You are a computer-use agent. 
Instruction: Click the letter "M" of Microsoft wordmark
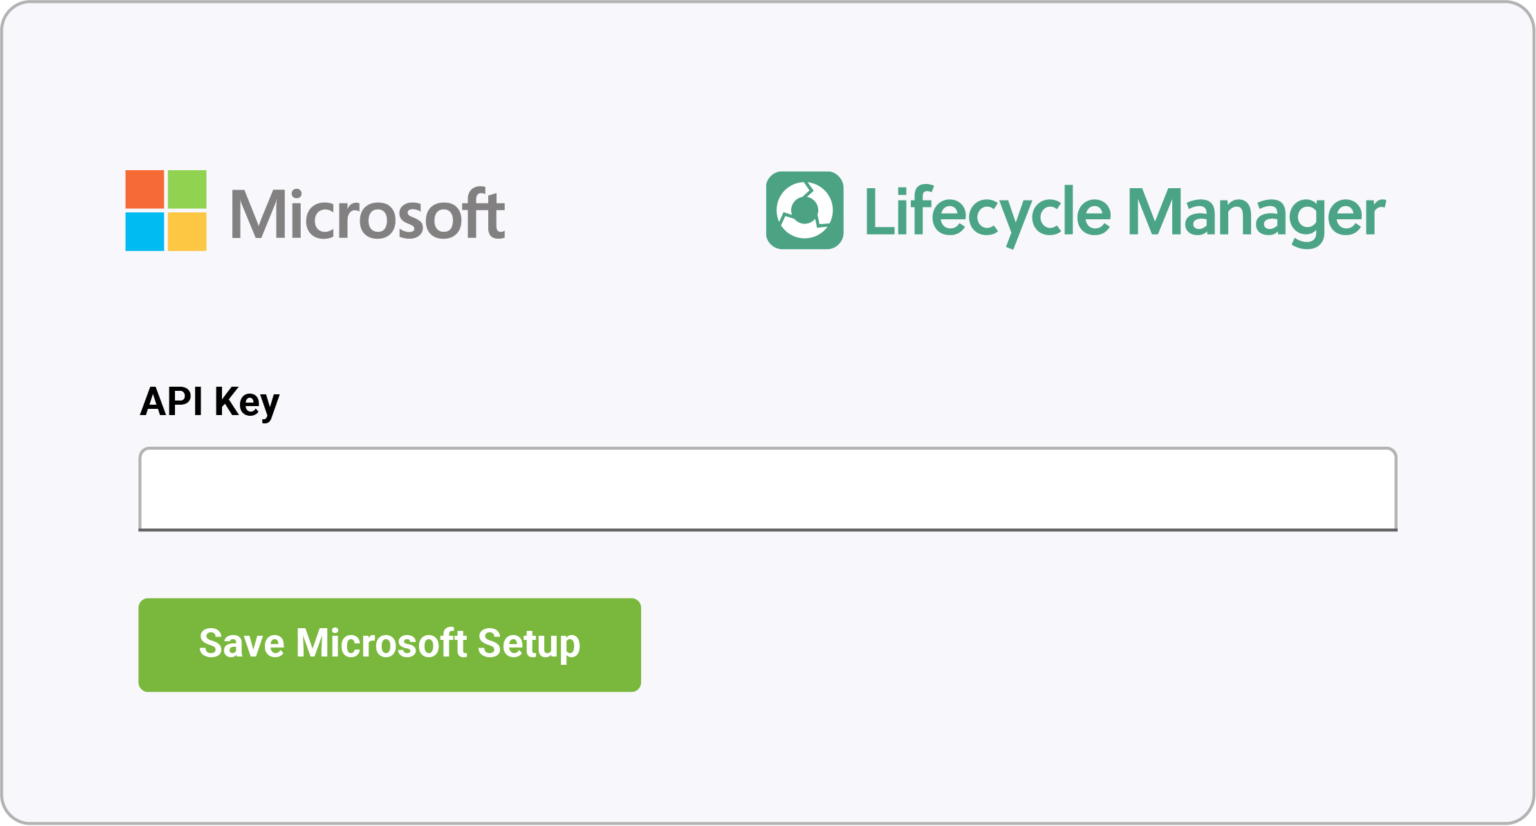tap(256, 214)
